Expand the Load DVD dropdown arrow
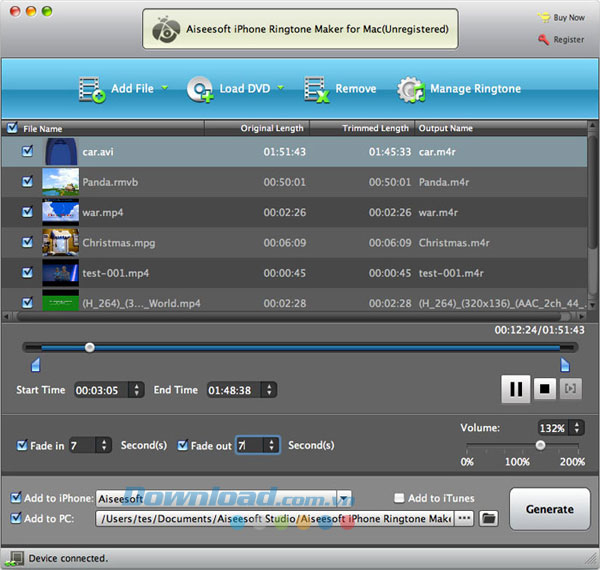Screen dimensions: 600x570 pyautogui.click(x=280, y=88)
